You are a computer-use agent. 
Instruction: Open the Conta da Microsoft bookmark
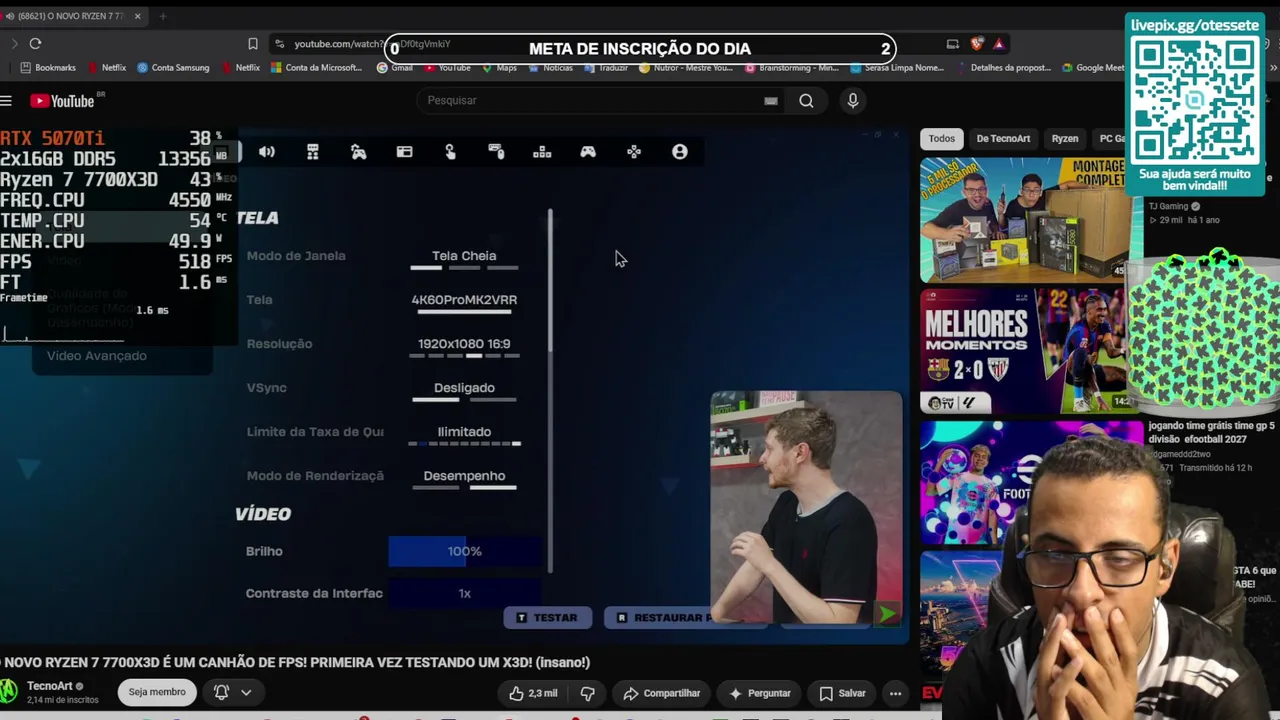click(316, 68)
